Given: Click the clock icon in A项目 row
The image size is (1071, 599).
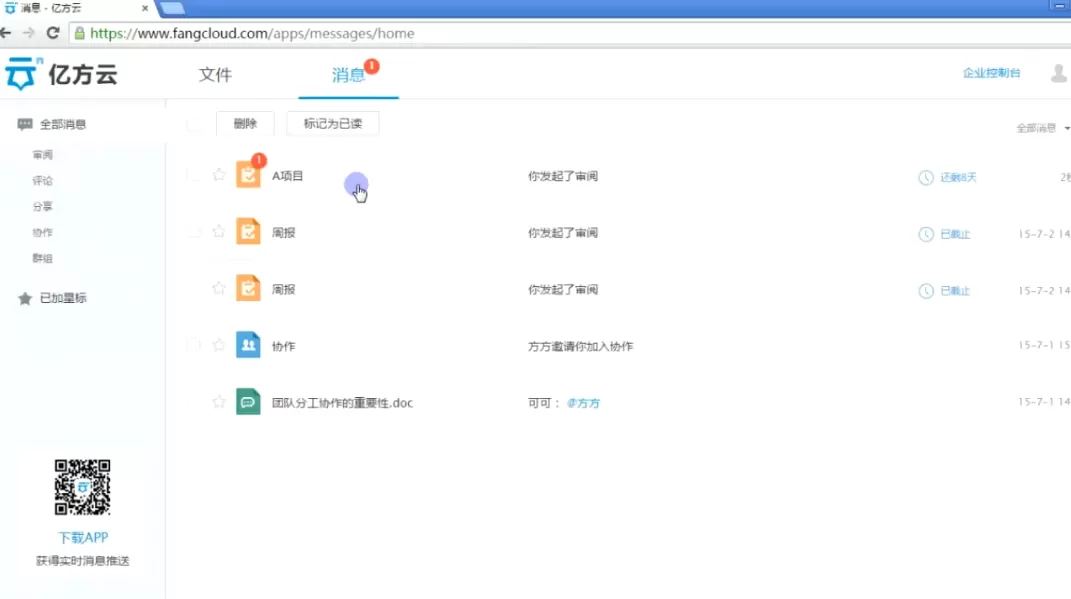Looking at the screenshot, I should click(926, 178).
